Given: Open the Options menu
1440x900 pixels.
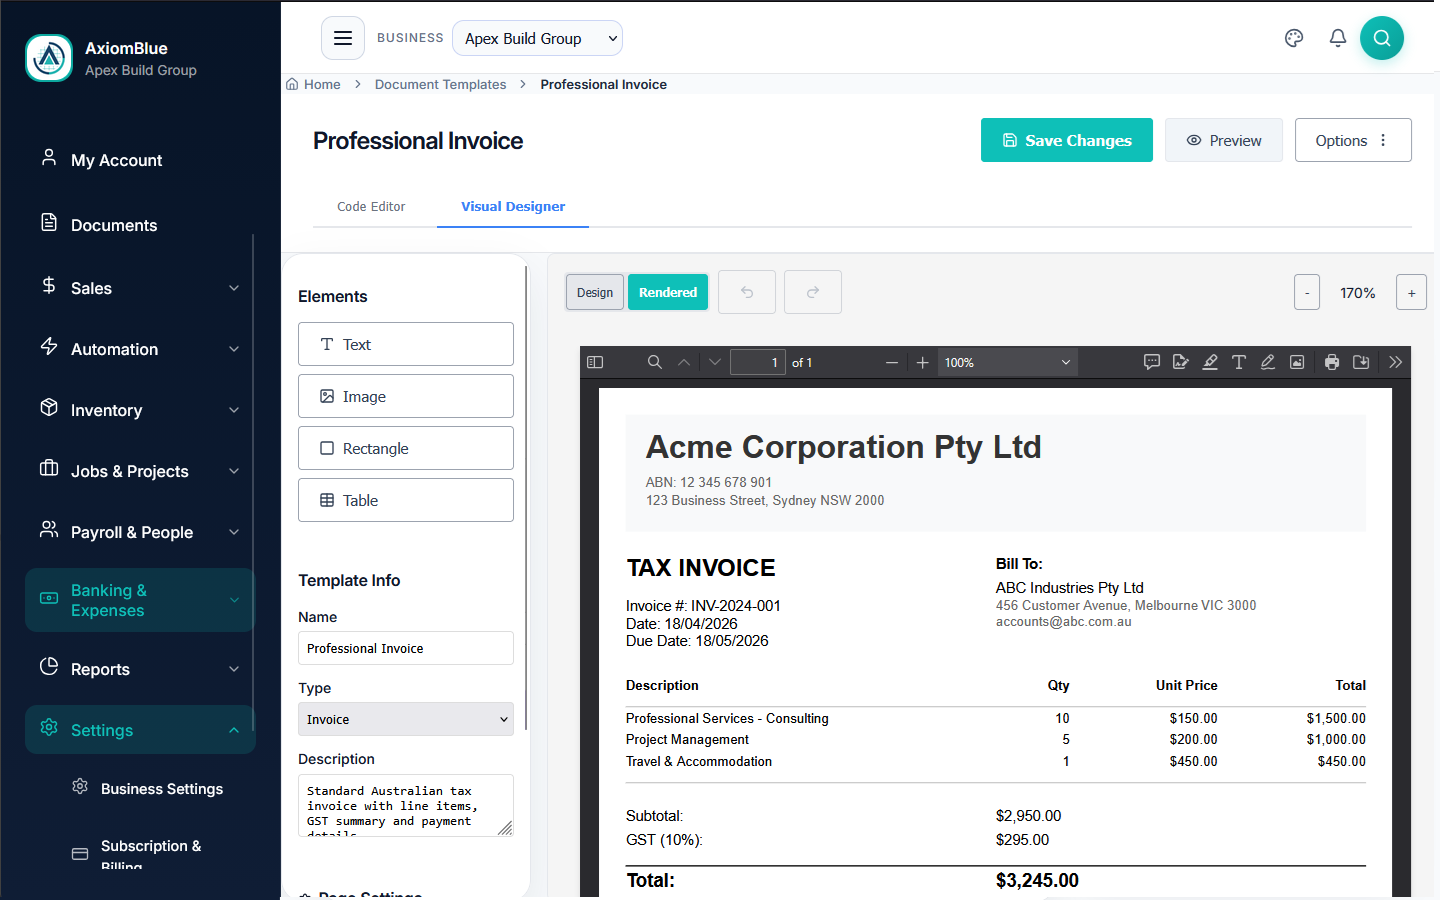Looking at the screenshot, I should tap(1353, 140).
